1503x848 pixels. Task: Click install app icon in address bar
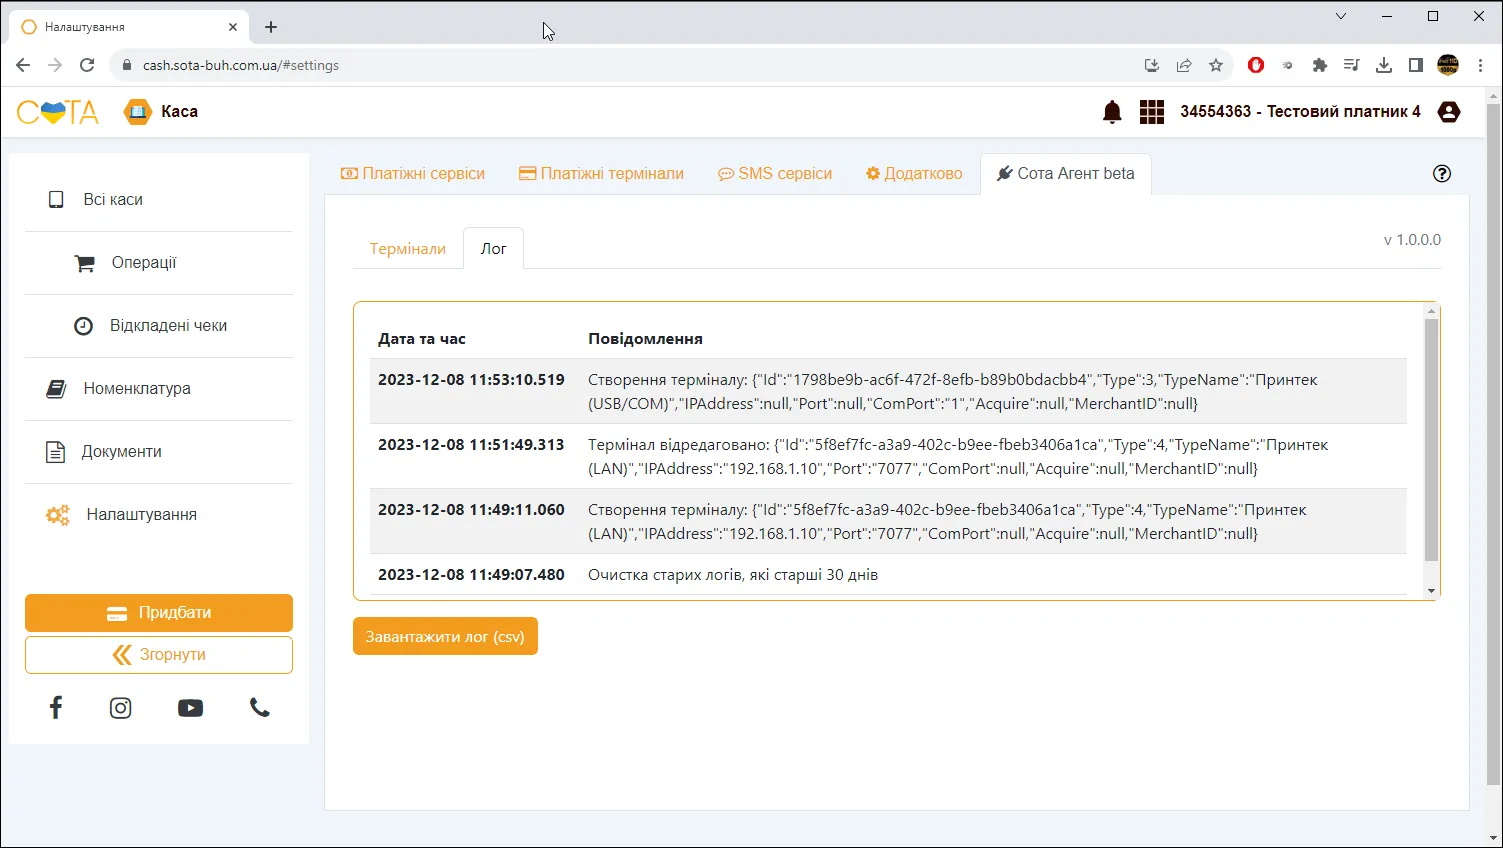[x=1152, y=65]
